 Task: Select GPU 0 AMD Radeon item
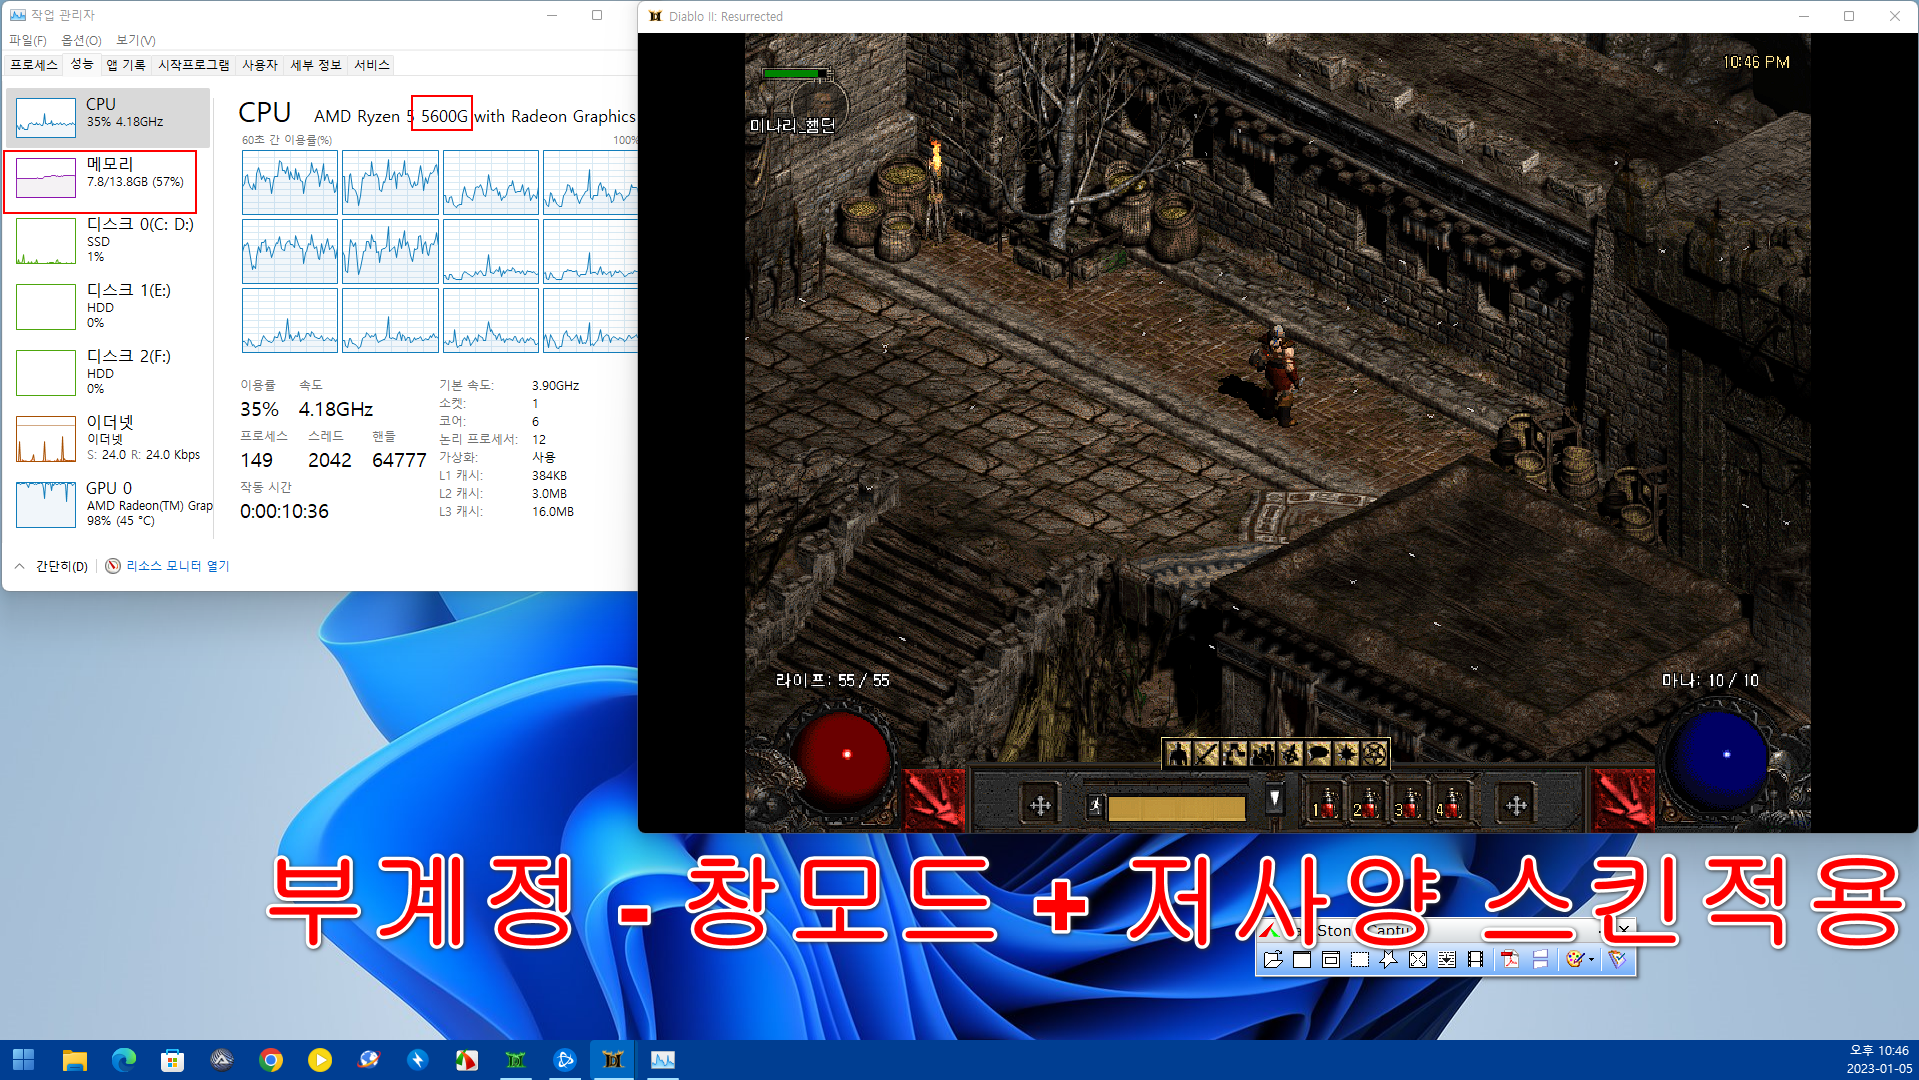[x=108, y=505]
